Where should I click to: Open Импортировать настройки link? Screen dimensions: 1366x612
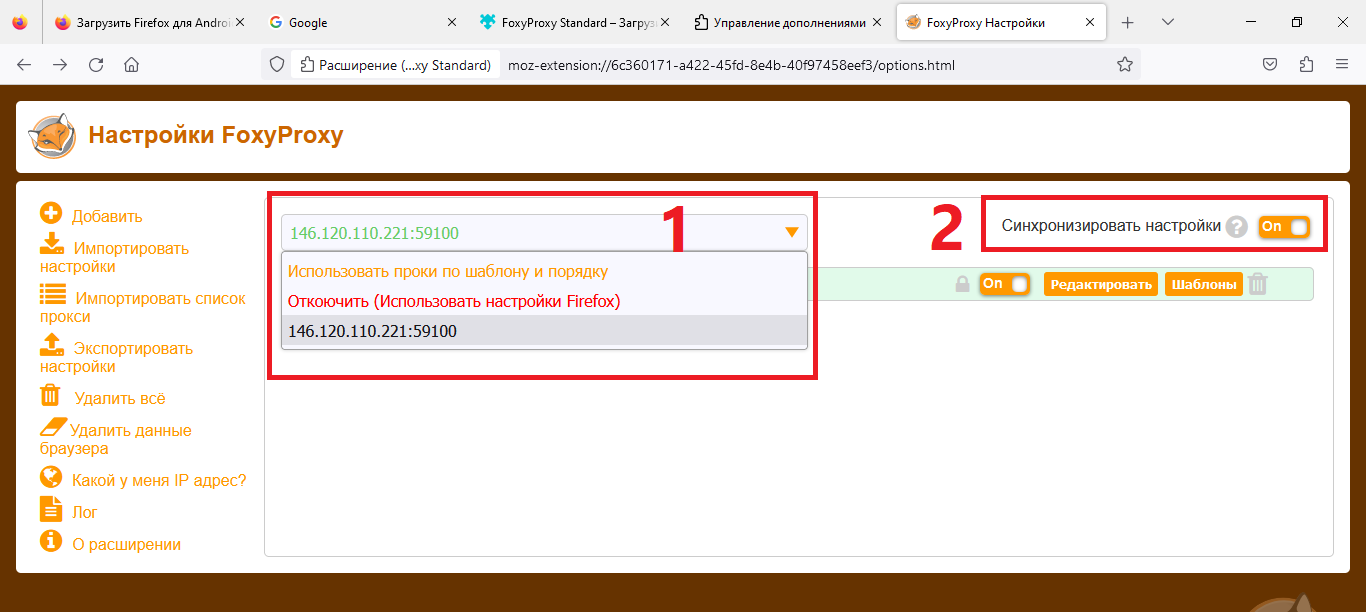pyautogui.click(x=115, y=257)
